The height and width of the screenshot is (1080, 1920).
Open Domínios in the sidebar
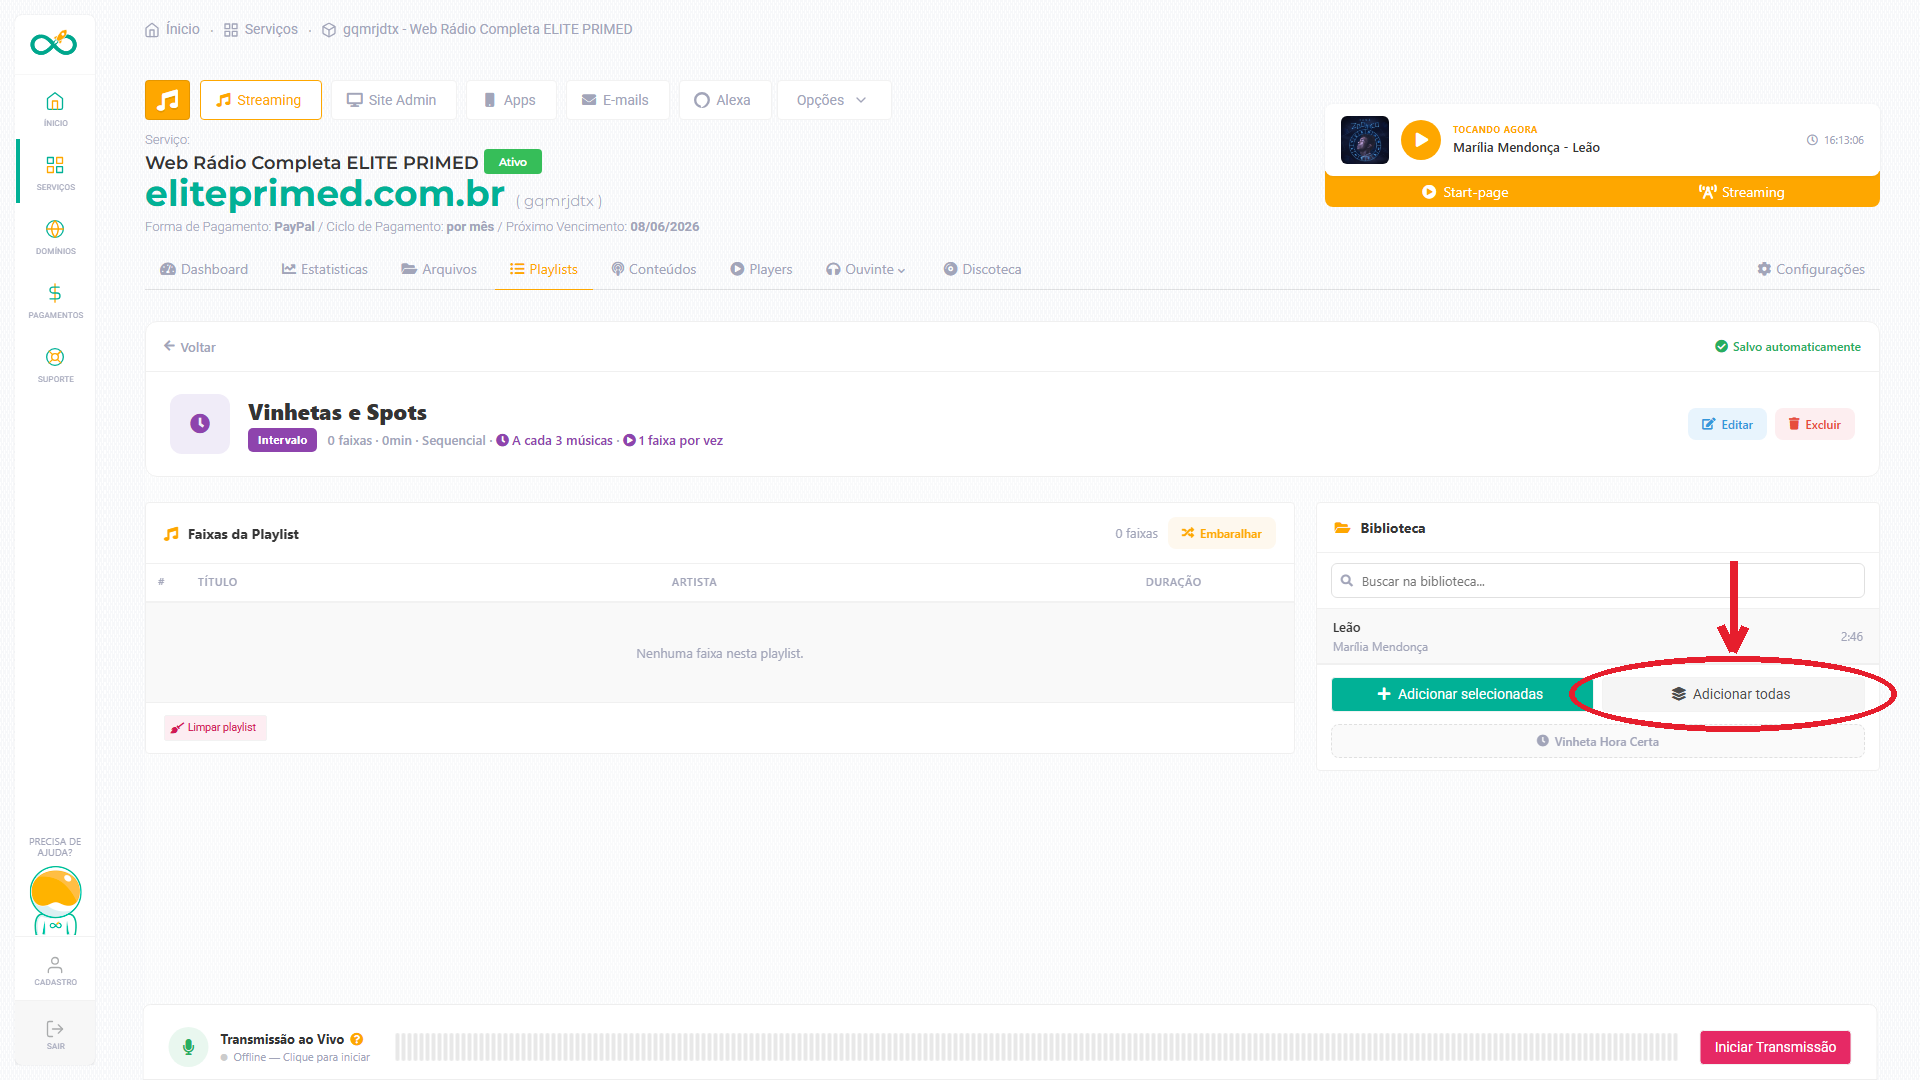55,236
